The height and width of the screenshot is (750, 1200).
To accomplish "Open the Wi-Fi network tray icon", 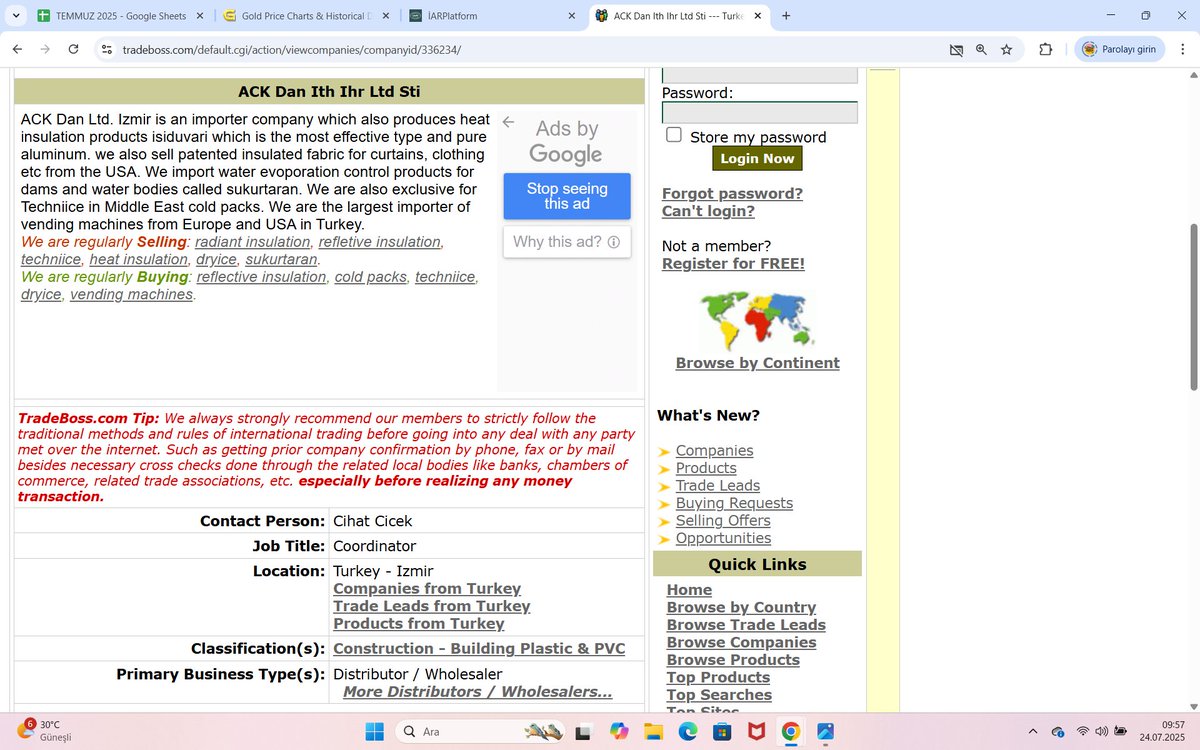I will [1082, 732].
